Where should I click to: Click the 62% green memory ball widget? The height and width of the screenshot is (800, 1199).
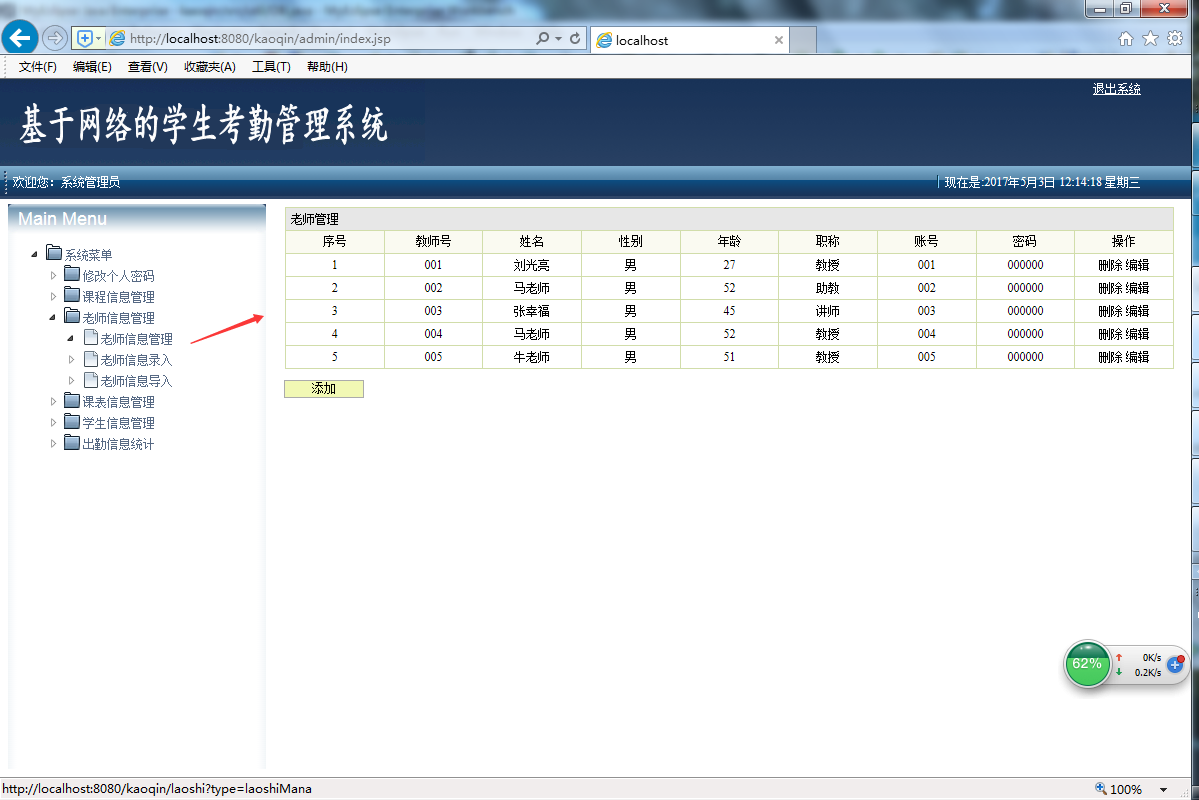click(x=1087, y=664)
